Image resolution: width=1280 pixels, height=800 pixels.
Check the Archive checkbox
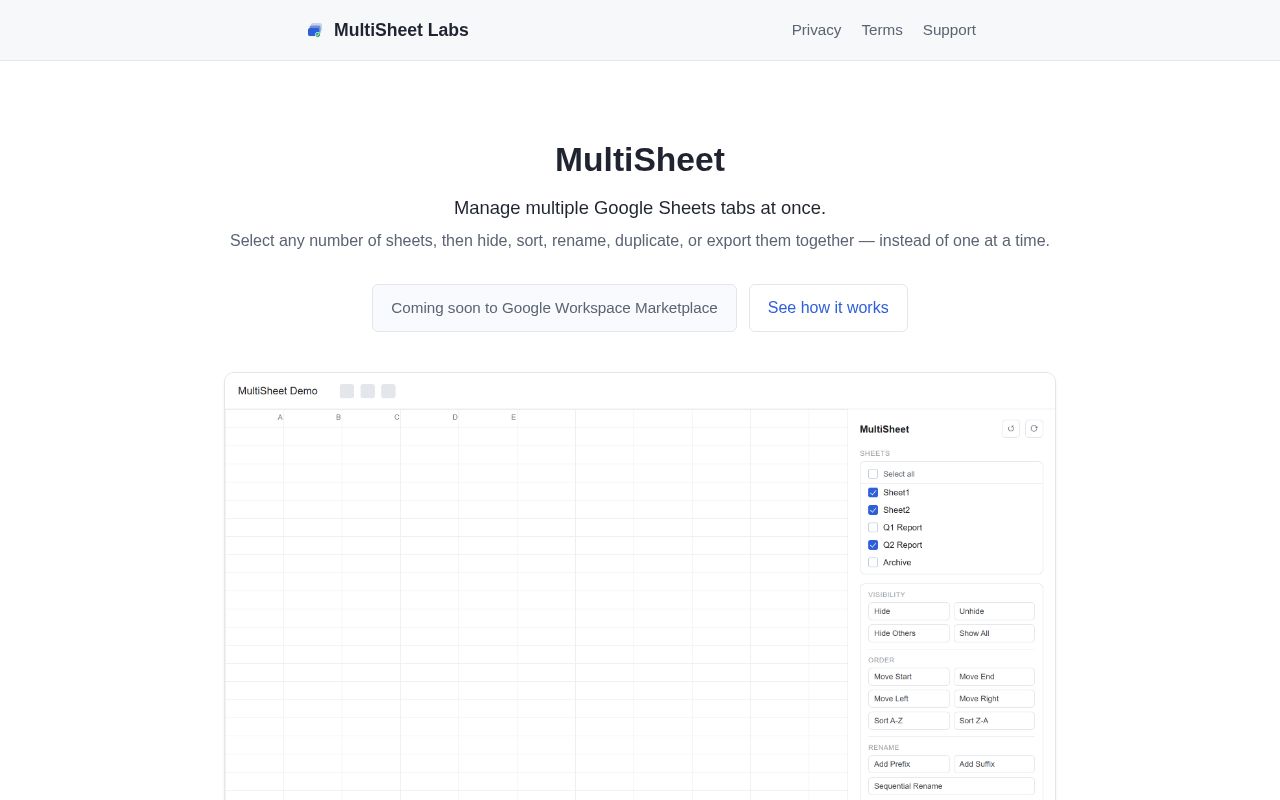point(873,562)
